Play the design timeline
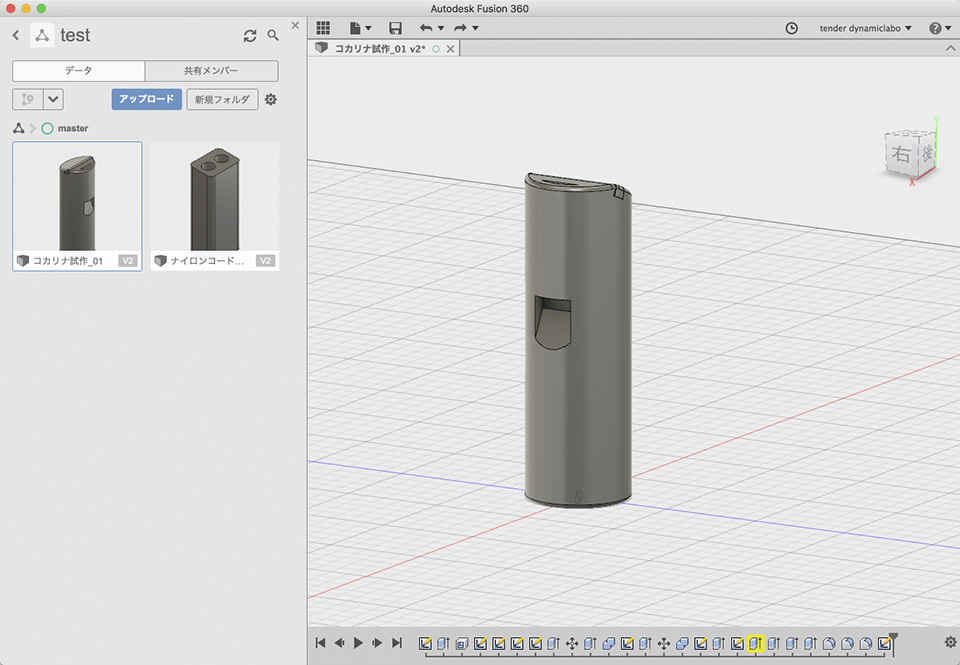This screenshot has height=665, width=960. [359, 642]
